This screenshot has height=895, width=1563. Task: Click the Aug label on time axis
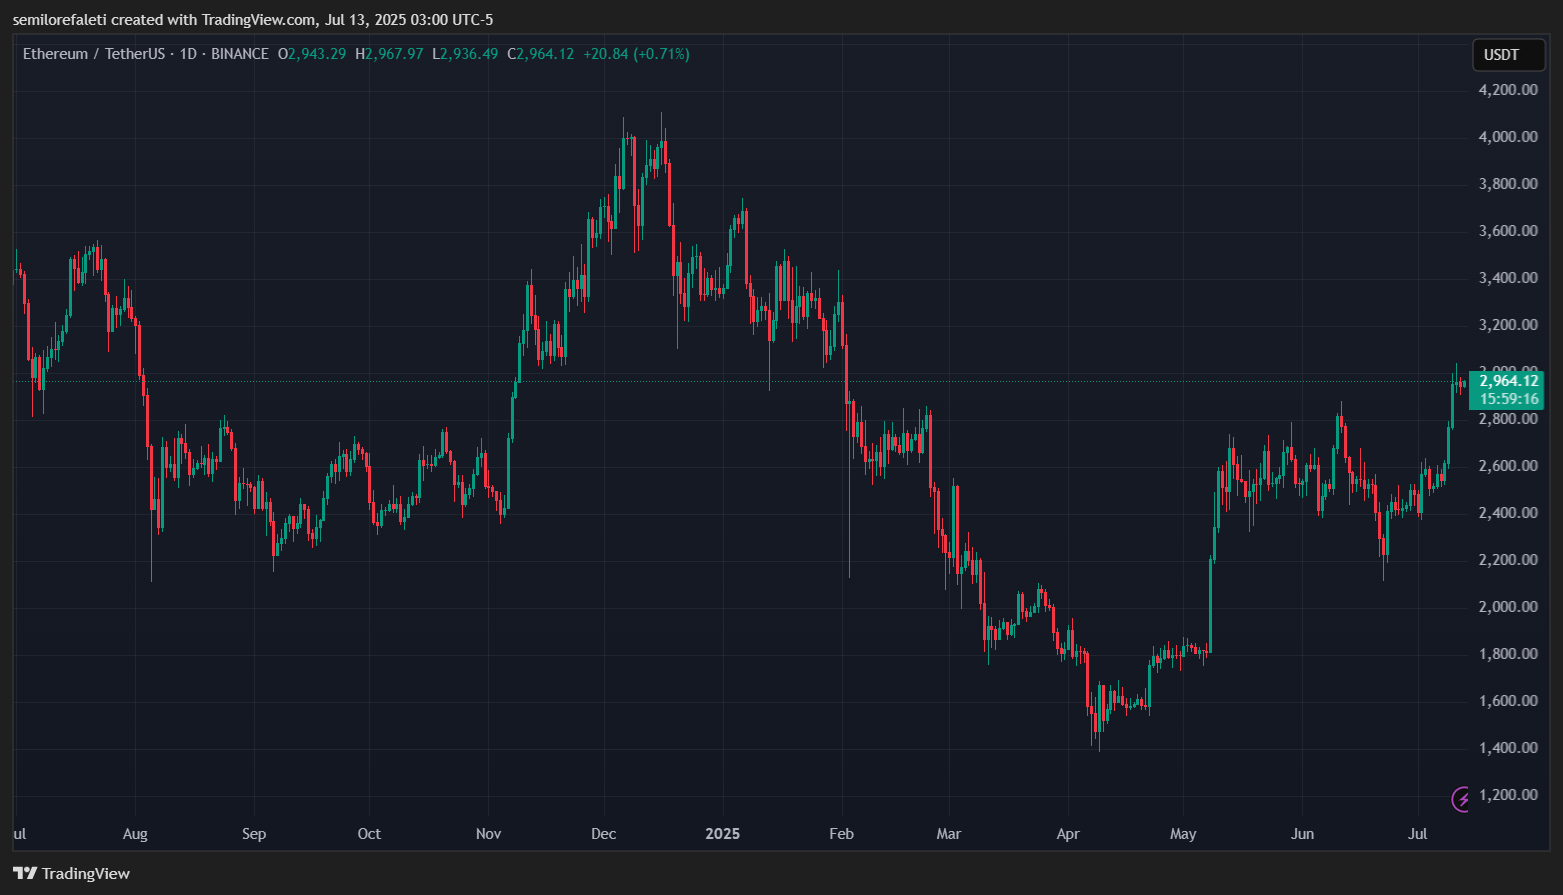pyautogui.click(x=135, y=834)
